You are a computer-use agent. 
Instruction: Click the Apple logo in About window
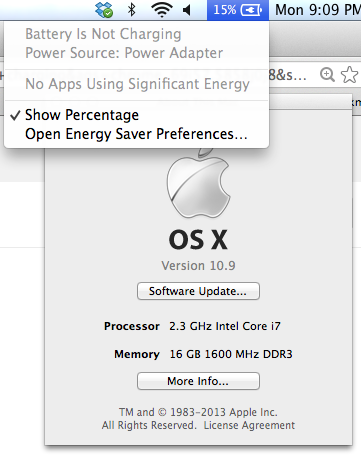click(198, 184)
